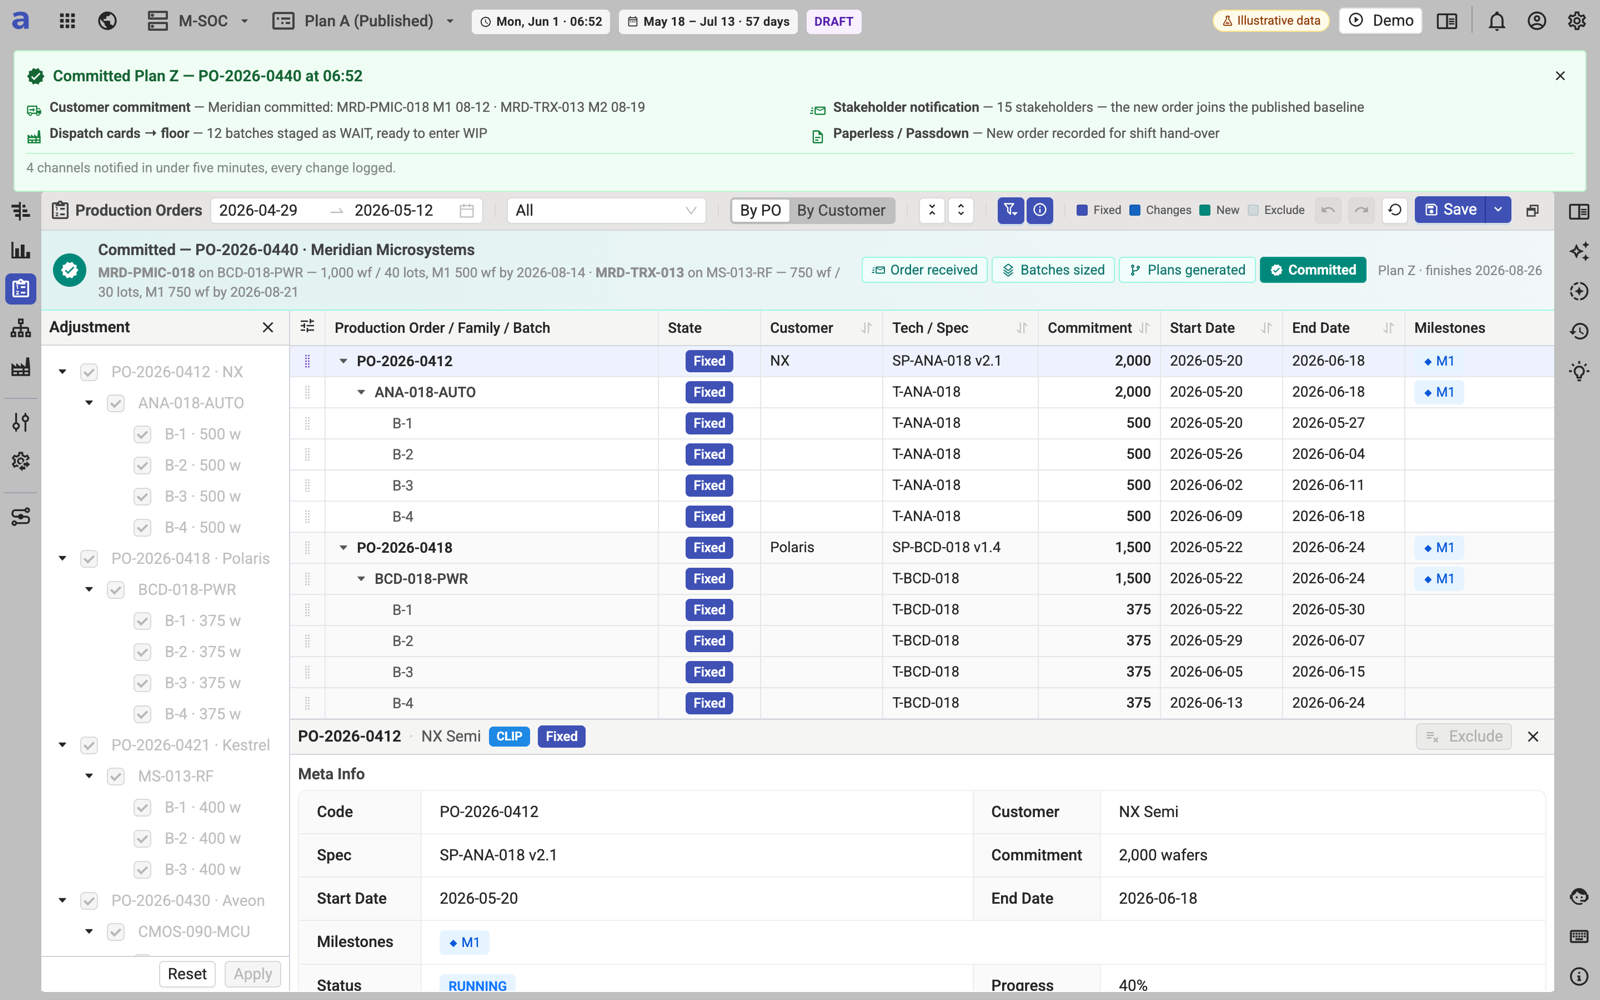Click the filter icon in Production Orders toolbar

click(x=1011, y=210)
